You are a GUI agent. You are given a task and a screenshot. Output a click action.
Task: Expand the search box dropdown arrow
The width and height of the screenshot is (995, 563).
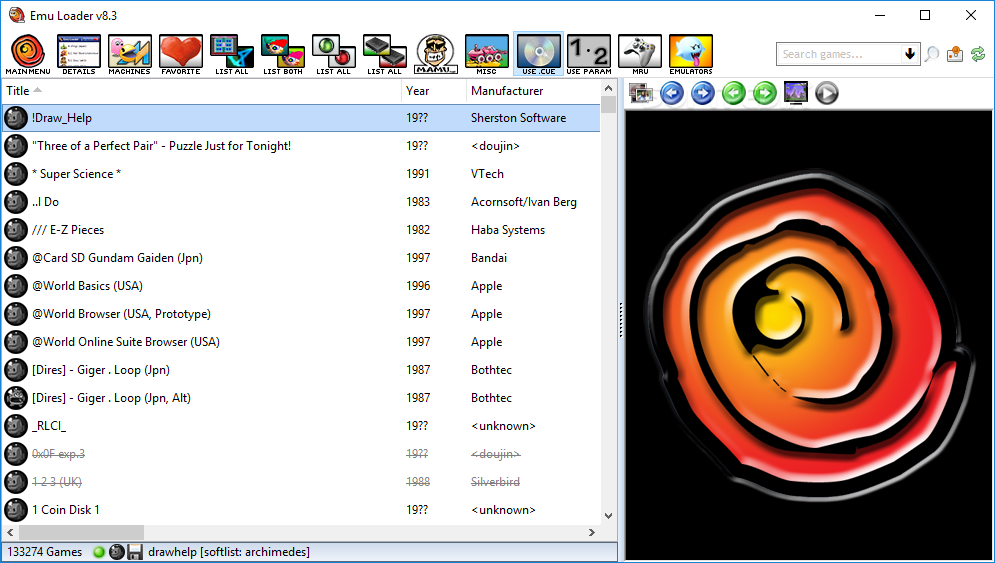coord(910,54)
